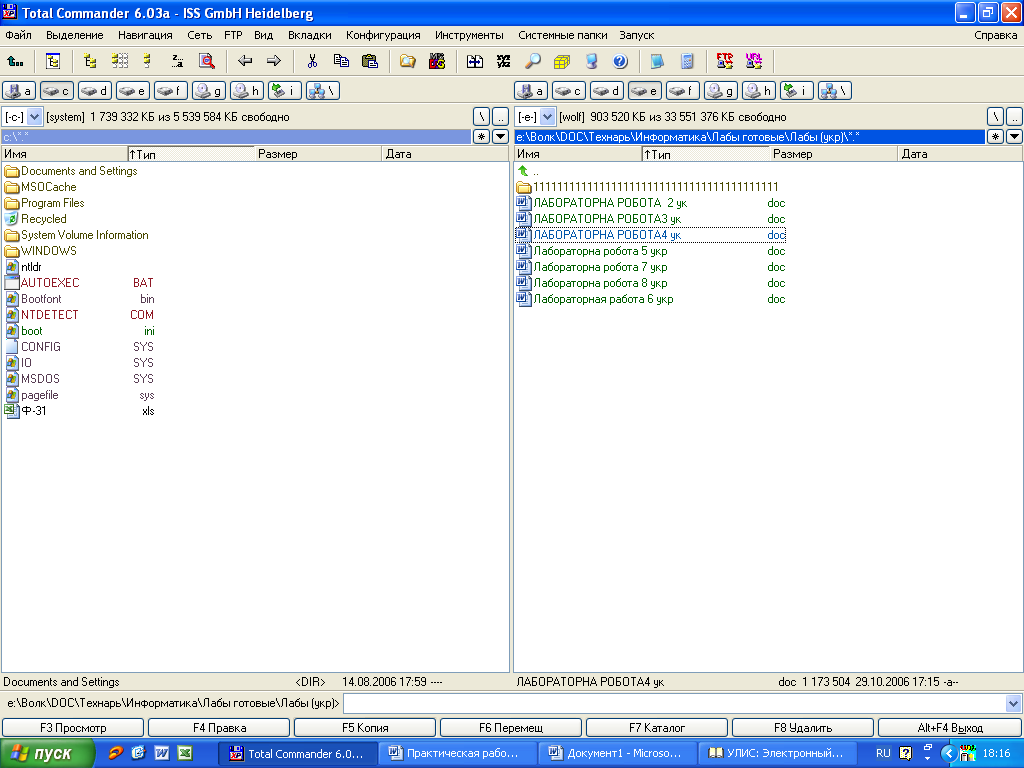Click the command line input field
This screenshot has width=1024, height=768.
[674, 703]
